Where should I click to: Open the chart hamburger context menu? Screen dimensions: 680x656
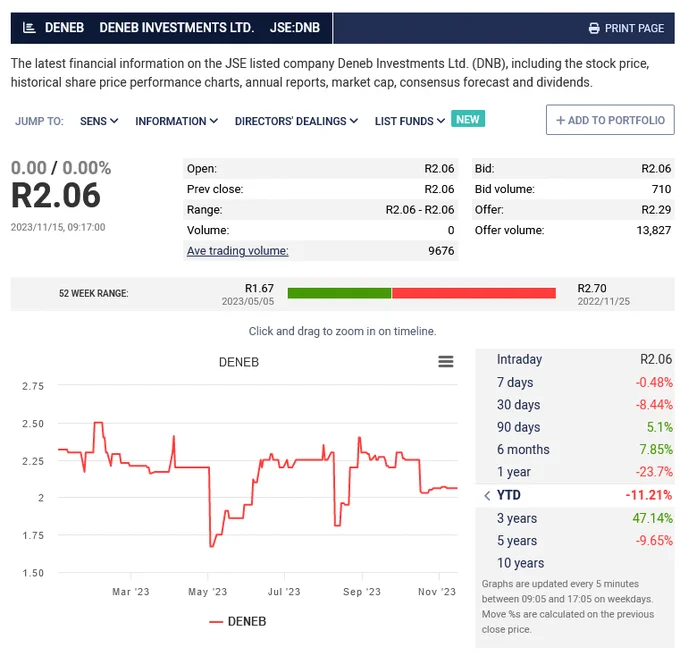coord(445,362)
